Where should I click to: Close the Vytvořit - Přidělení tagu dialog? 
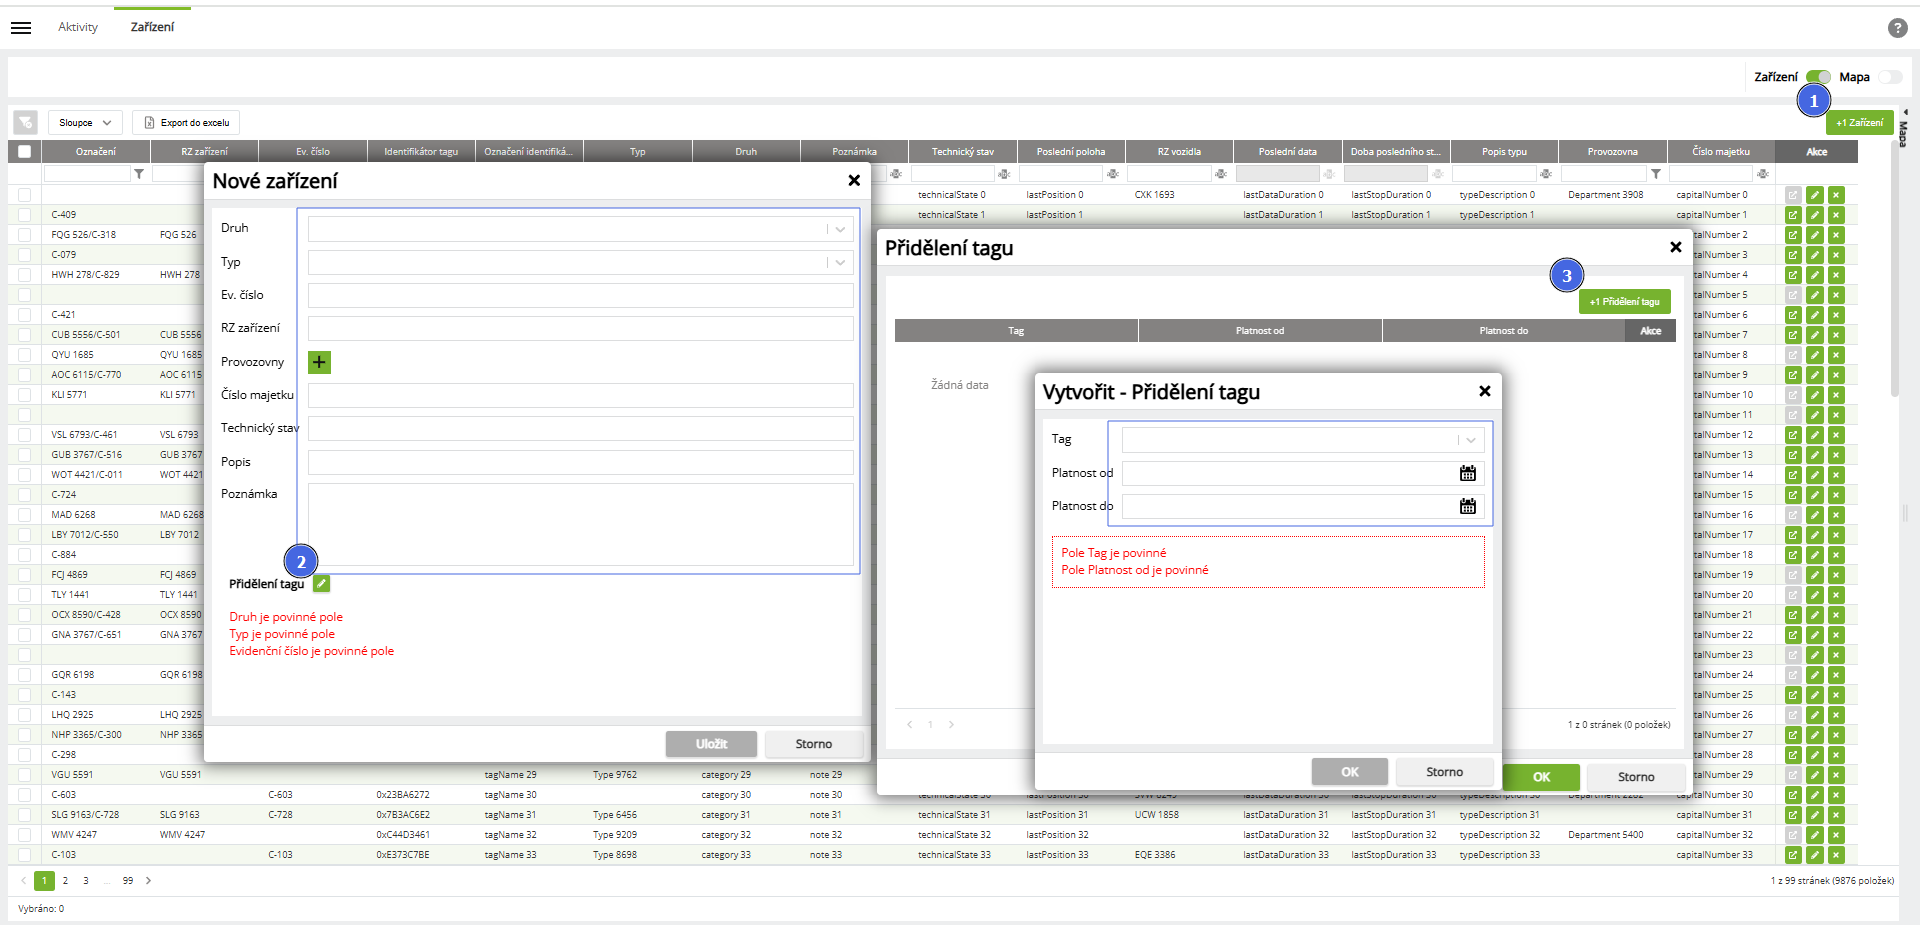(x=1485, y=391)
